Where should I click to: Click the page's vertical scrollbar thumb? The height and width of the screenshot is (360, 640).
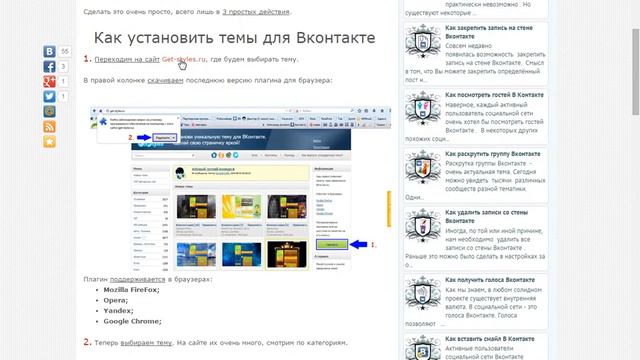[x=636, y=72]
